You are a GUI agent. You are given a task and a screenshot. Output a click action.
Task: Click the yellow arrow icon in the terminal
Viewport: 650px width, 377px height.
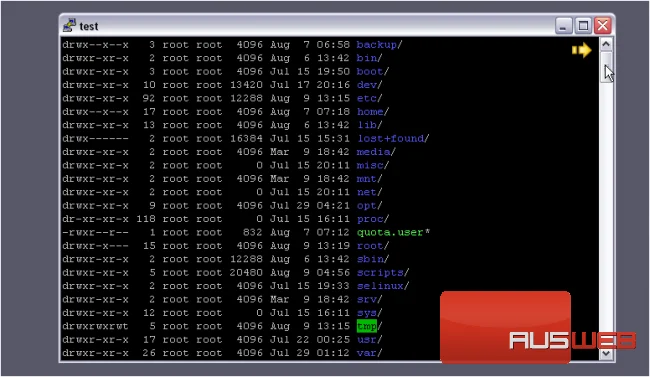(x=581, y=50)
